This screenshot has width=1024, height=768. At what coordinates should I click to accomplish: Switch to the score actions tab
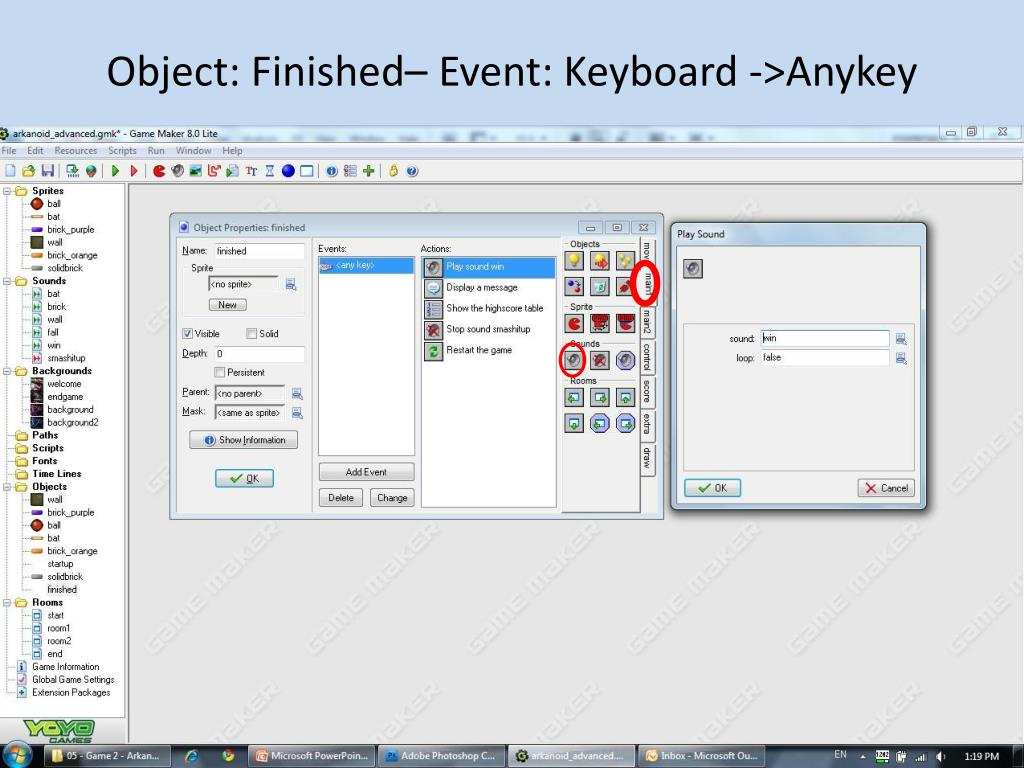[647, 391]
